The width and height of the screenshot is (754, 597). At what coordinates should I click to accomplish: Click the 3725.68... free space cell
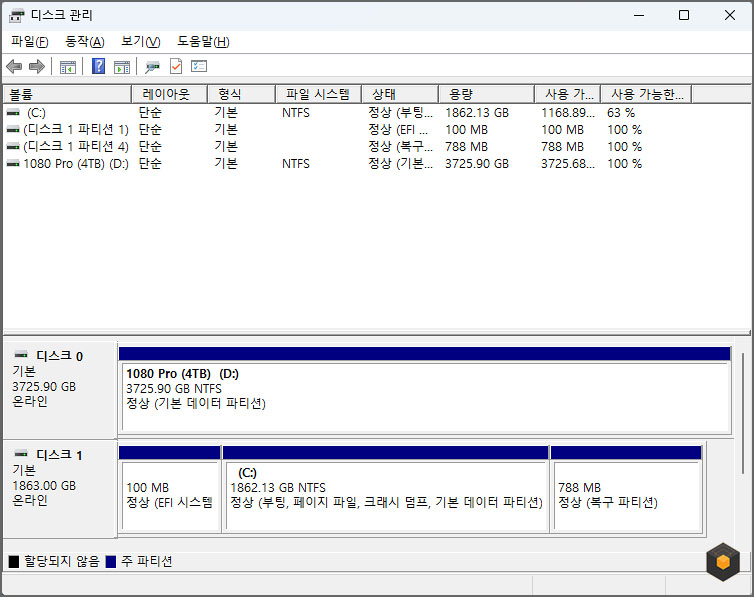pos(568,164)
